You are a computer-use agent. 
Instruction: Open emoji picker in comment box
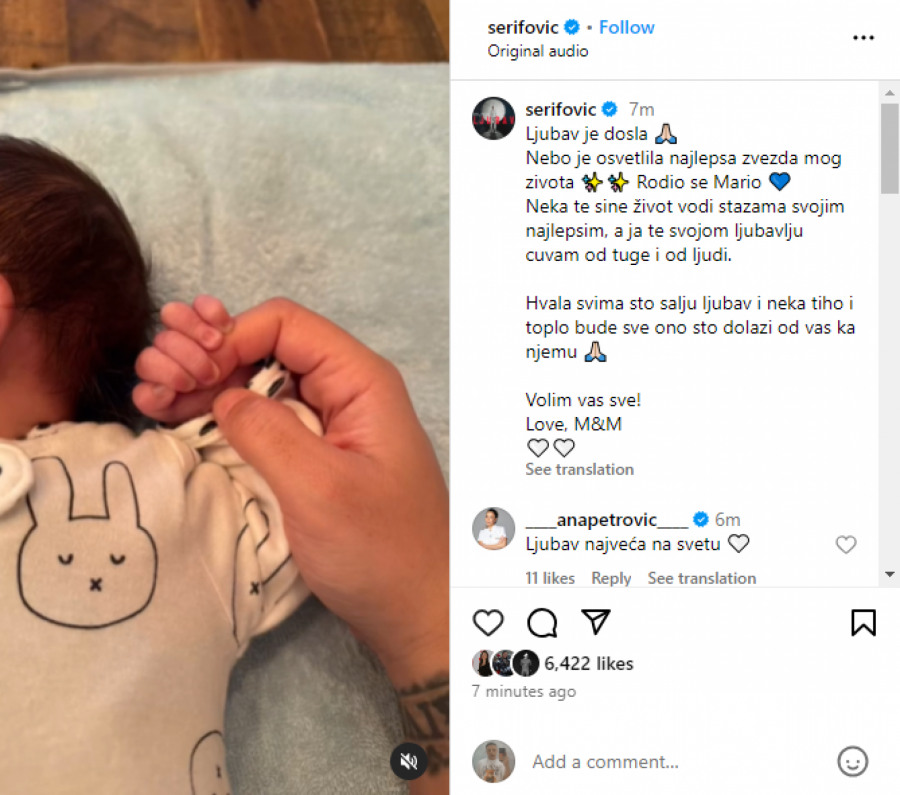click(x=852, y=762)
